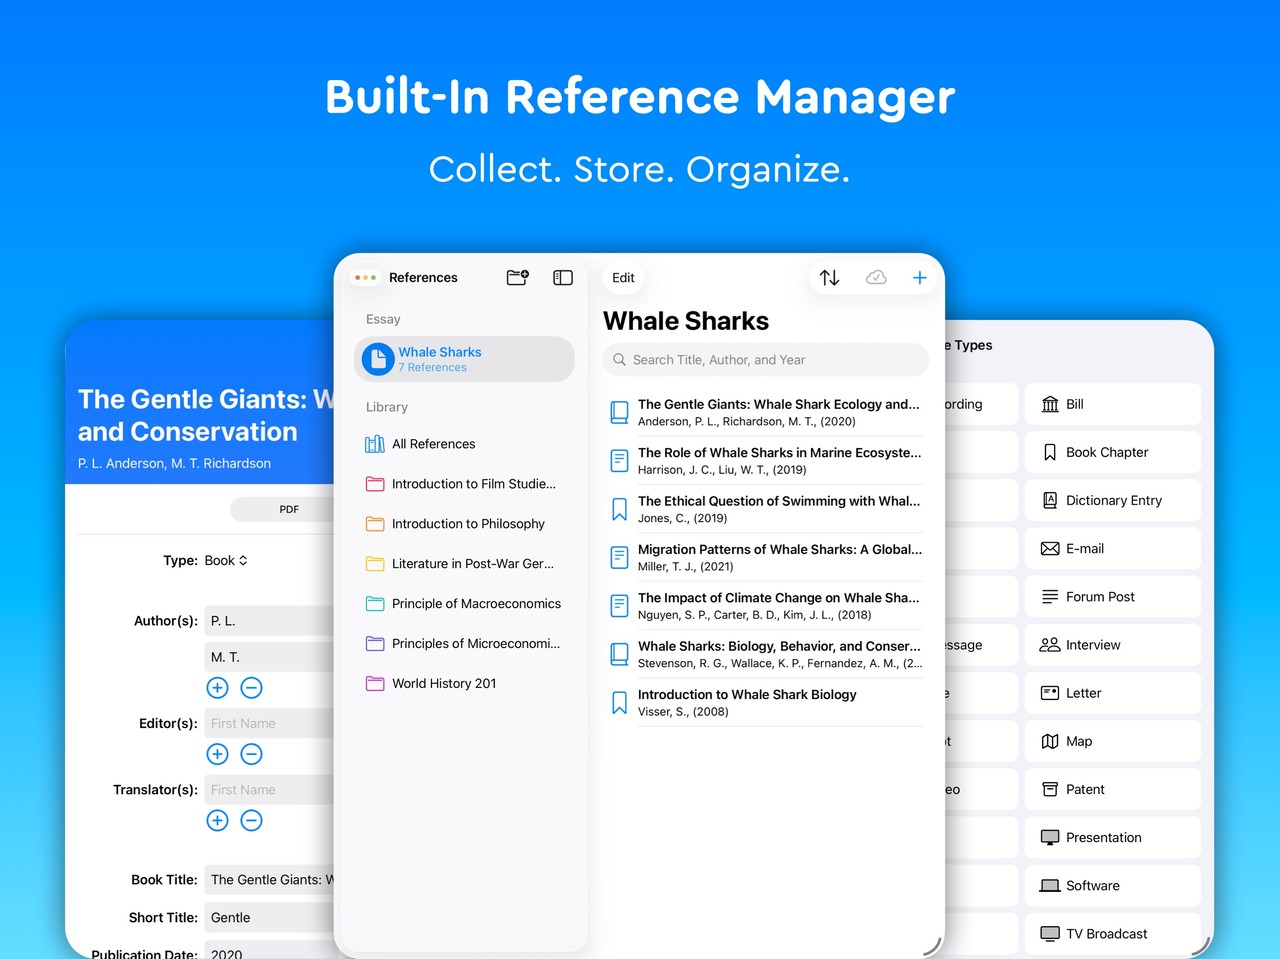Select the Map reference type
Screen dimensions: 1280x959
[x=1113, y=741]
